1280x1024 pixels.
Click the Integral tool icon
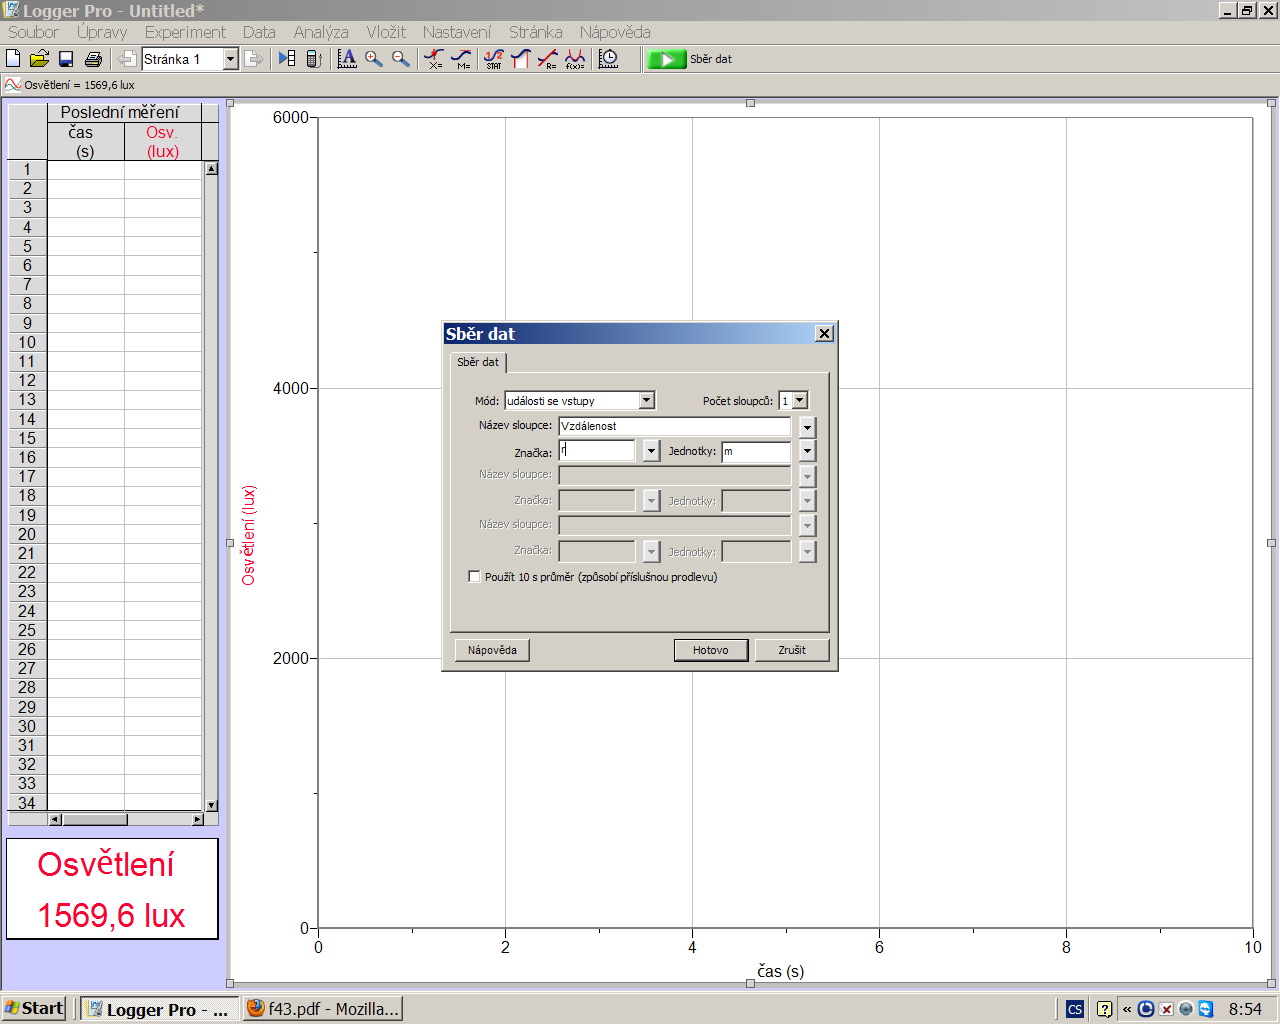520,59
